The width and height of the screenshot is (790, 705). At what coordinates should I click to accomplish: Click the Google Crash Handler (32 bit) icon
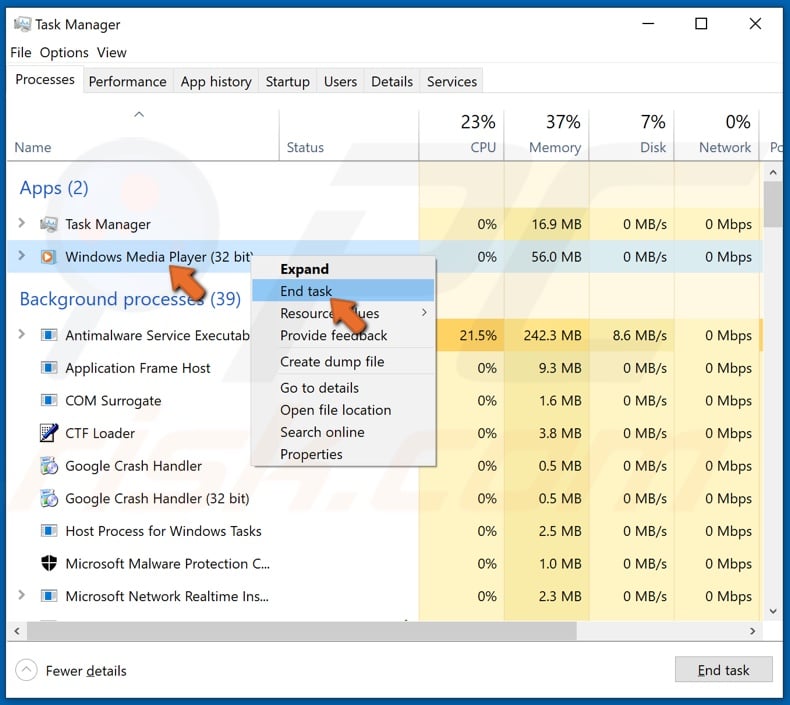coord(49,498)
